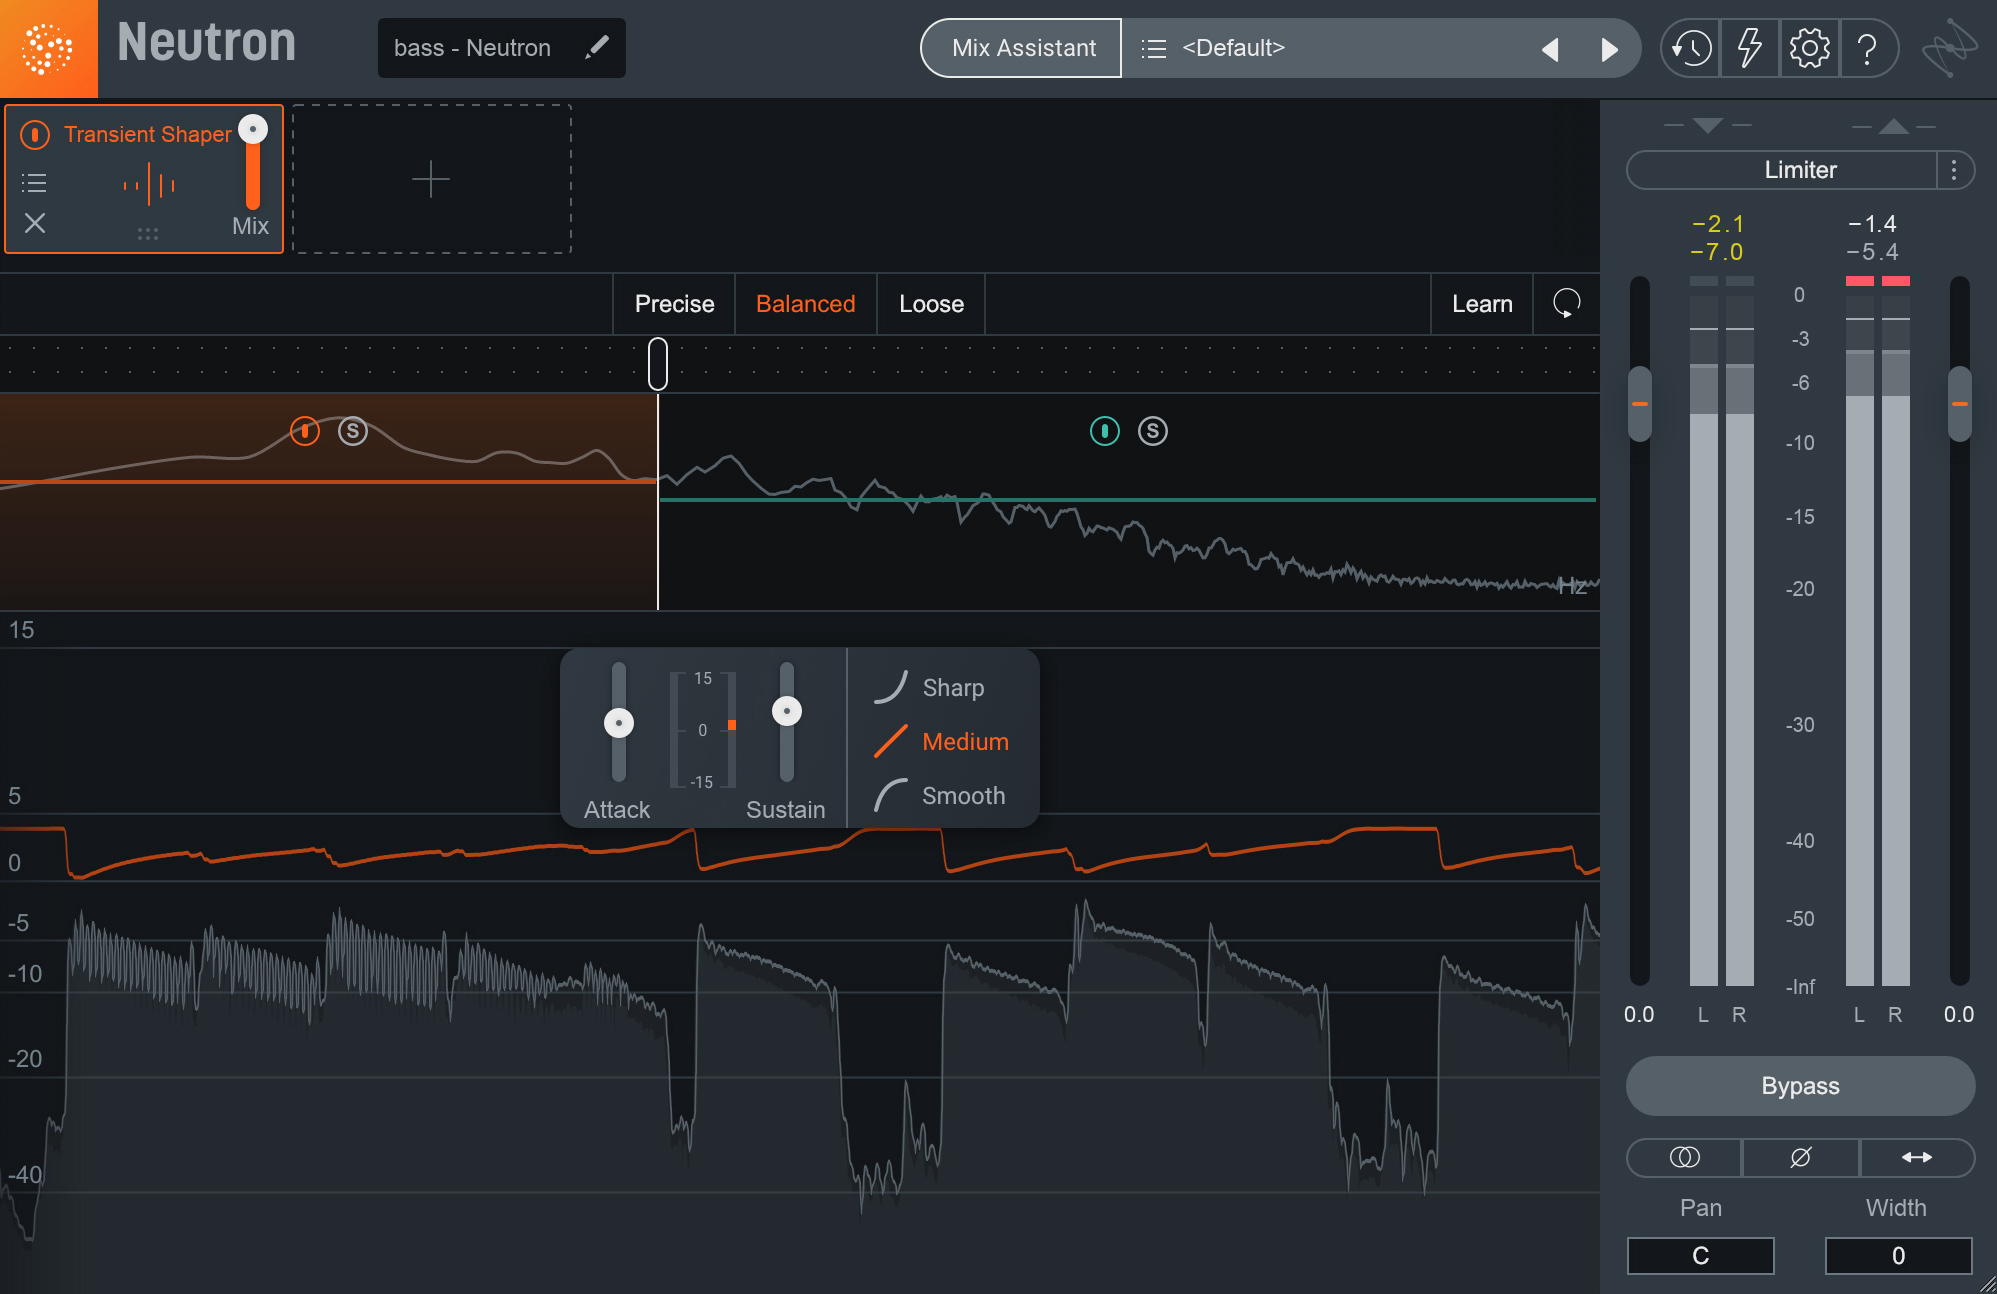
Task: Click the input peak readout -2.1
Action: tap(1717, 224)
